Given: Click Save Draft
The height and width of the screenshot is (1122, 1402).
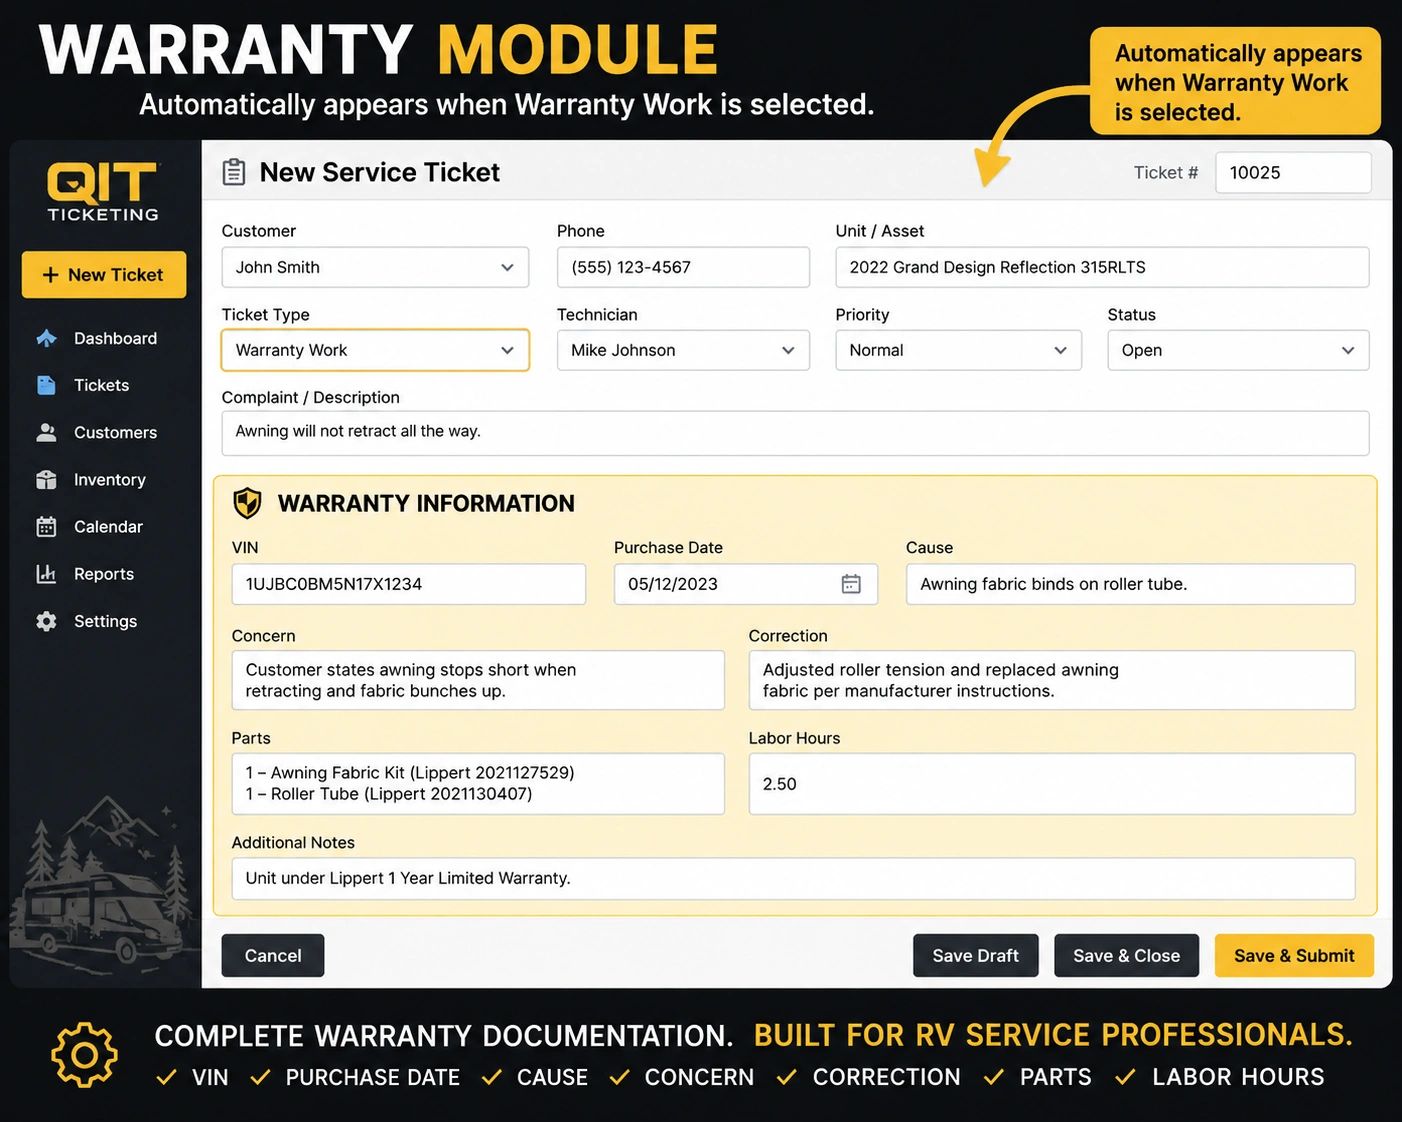Looking at the screenshot, I should (x=976, y=956).
